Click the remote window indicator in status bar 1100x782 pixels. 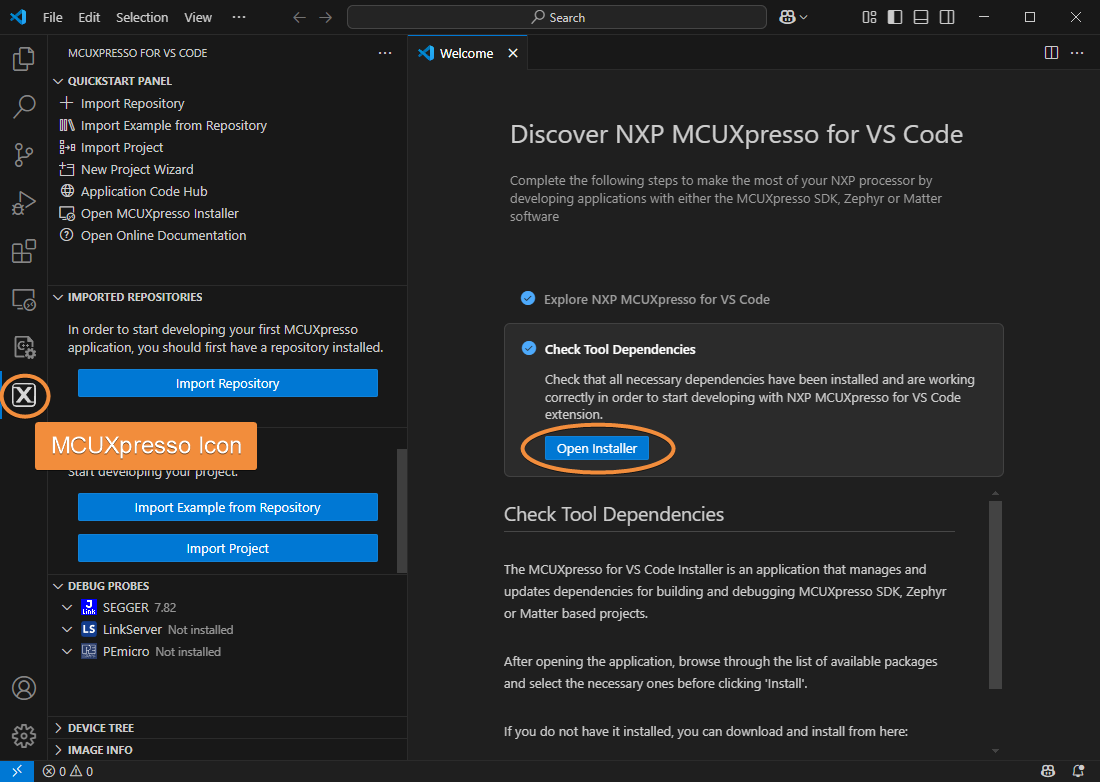point(17,771)
